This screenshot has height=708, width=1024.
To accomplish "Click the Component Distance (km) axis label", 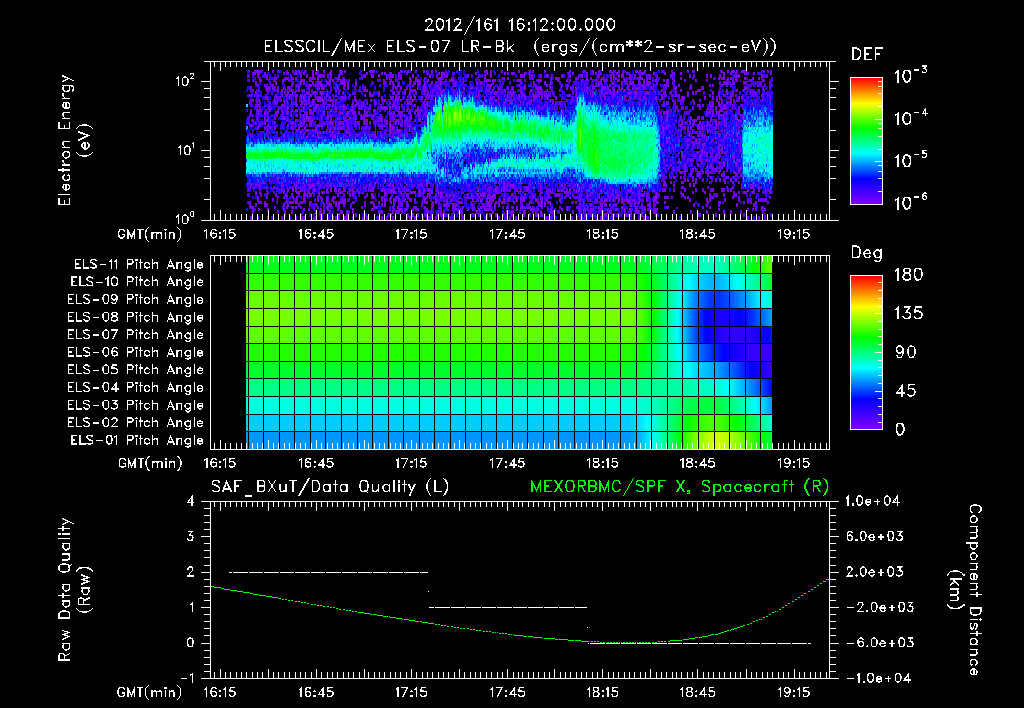I will pos(965,589).
